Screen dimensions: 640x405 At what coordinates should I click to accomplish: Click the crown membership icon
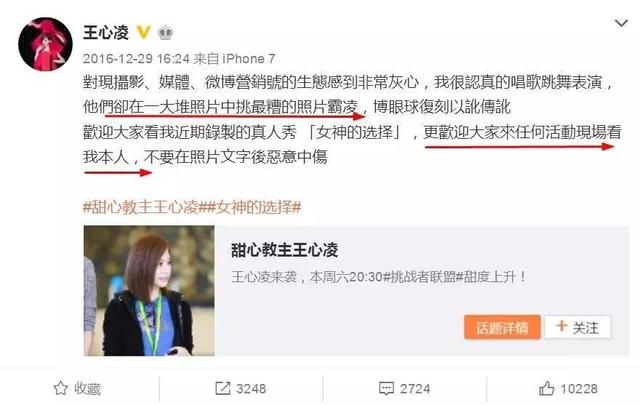point(165,32)
